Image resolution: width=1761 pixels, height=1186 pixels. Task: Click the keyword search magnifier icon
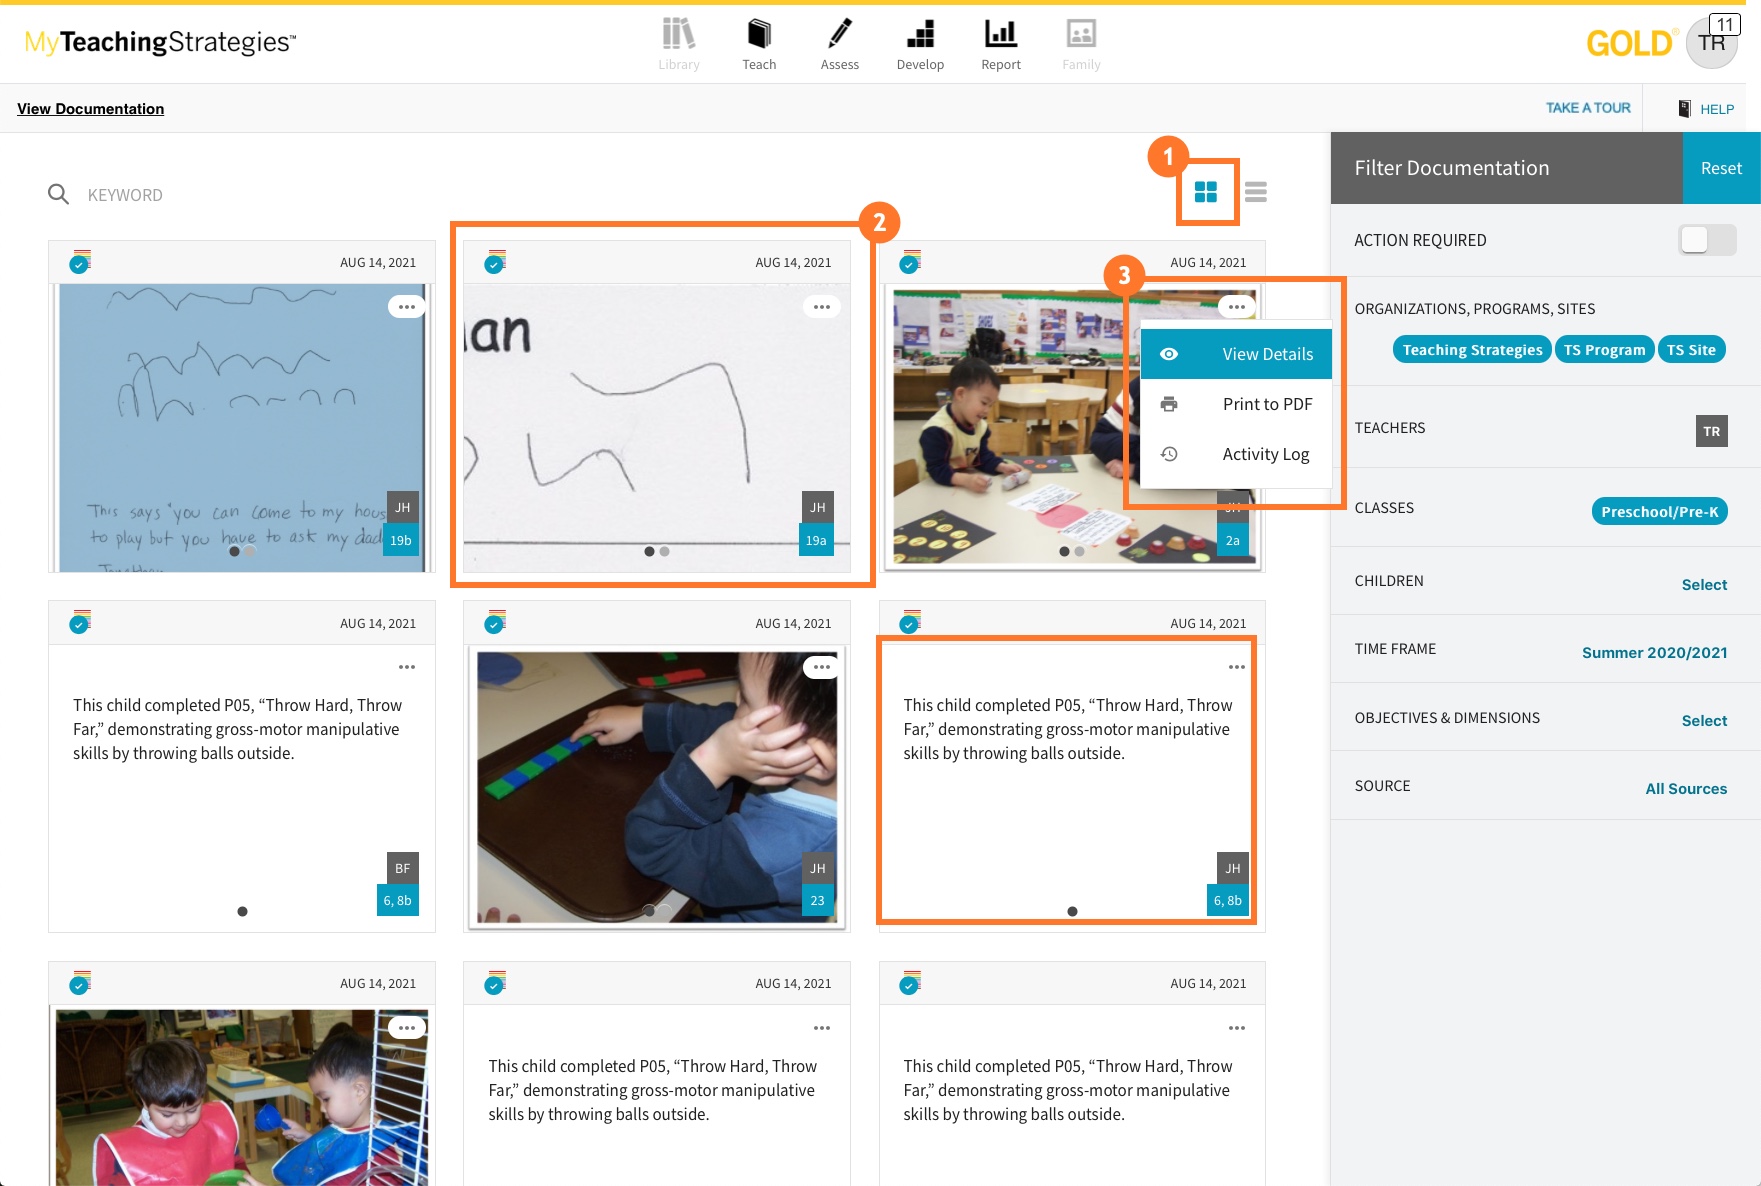59,194
